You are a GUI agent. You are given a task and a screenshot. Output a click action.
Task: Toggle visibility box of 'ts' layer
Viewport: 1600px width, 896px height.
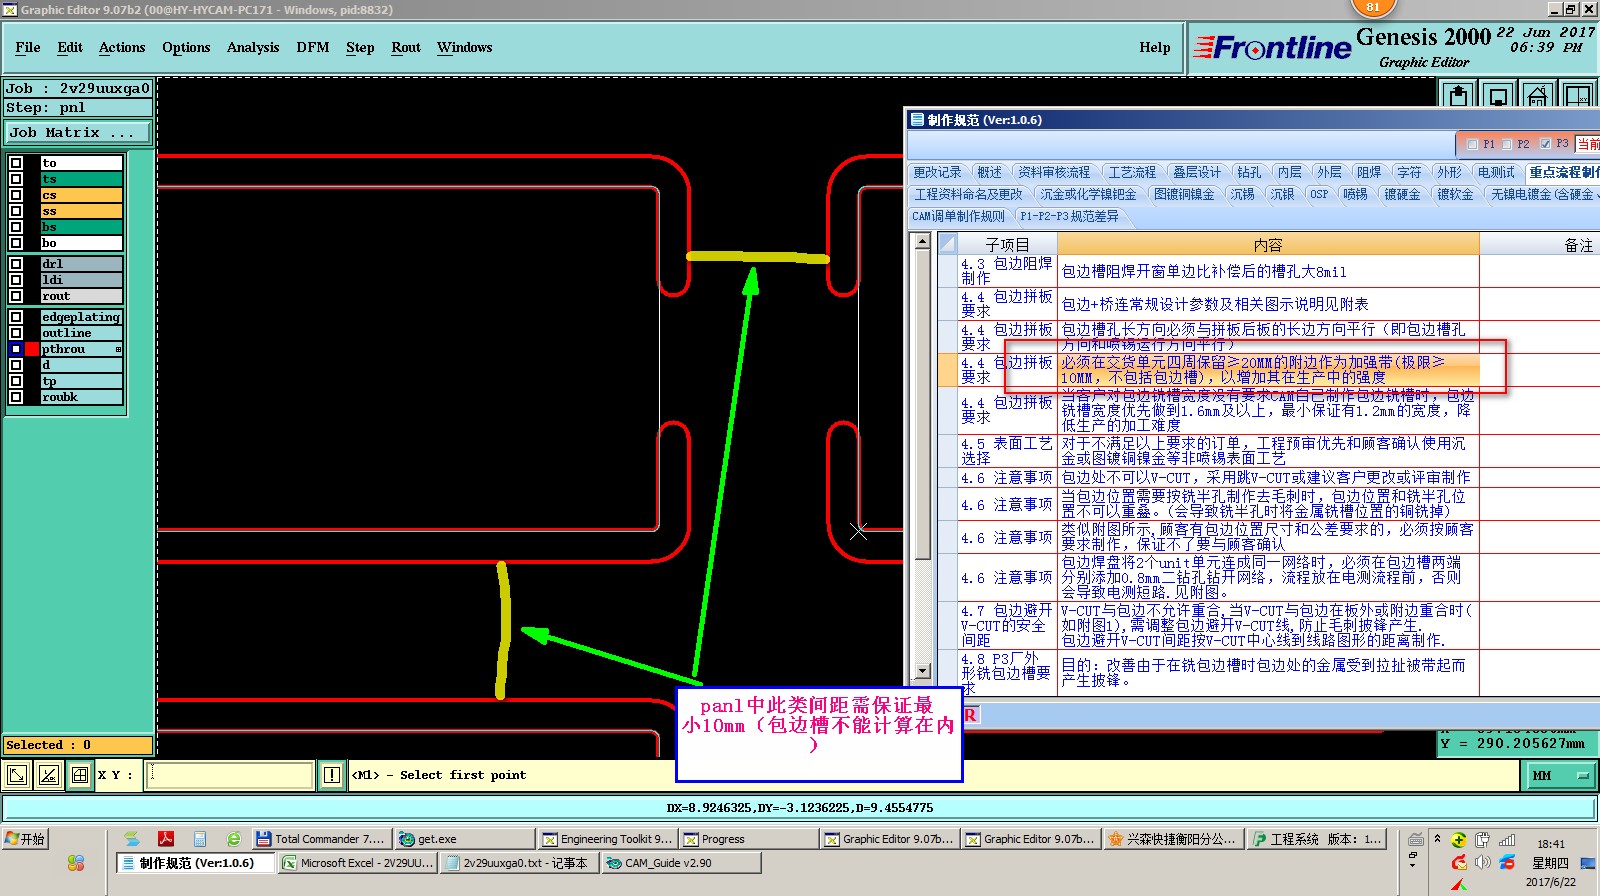(16, 179)
